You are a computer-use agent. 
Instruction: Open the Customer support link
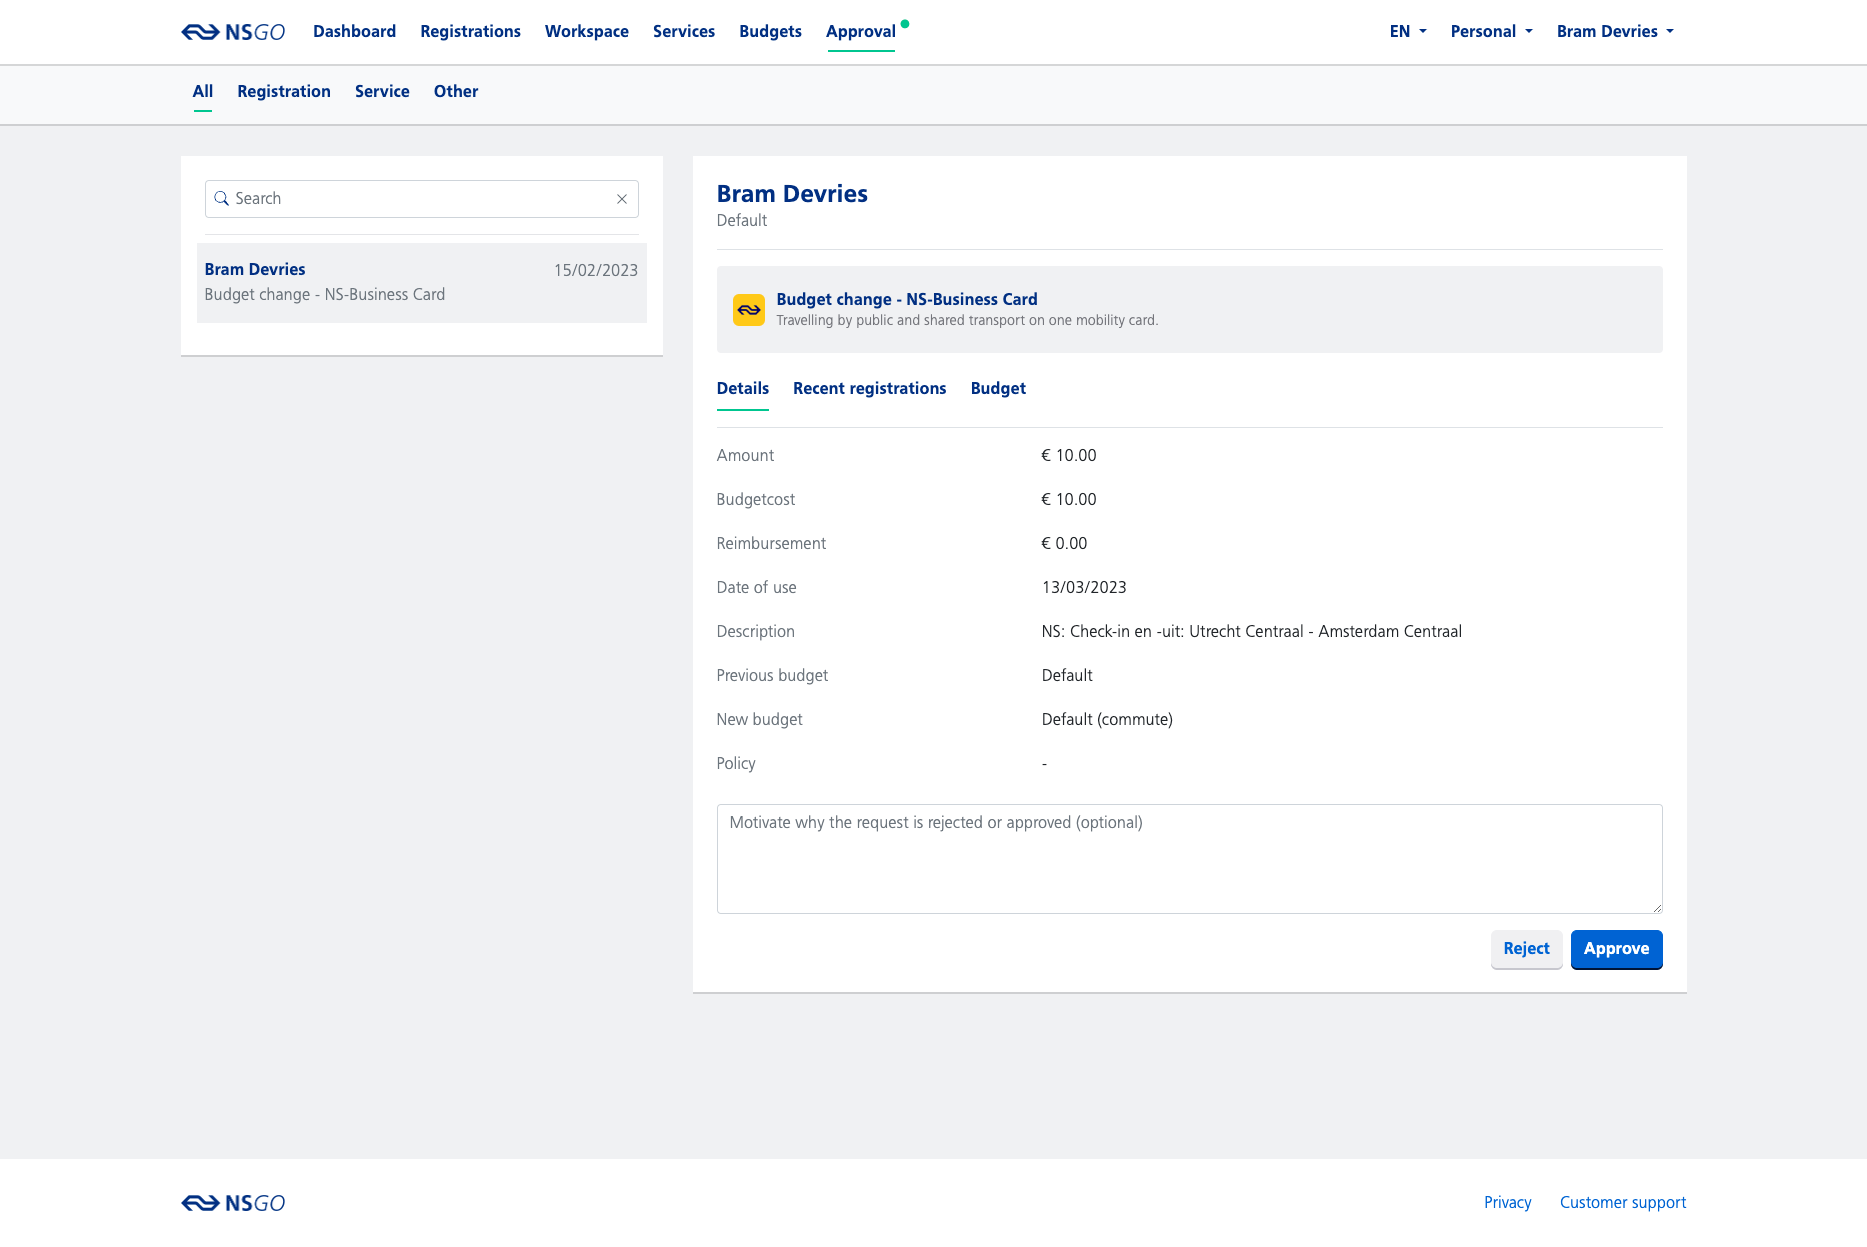click(x=1622, y=1202)
